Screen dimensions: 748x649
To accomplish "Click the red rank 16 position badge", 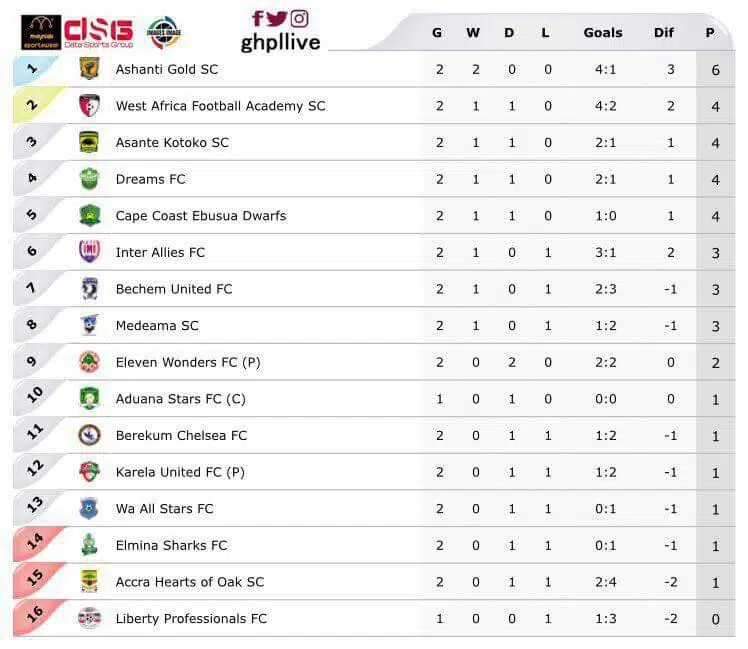I will [x=35, y=616].
